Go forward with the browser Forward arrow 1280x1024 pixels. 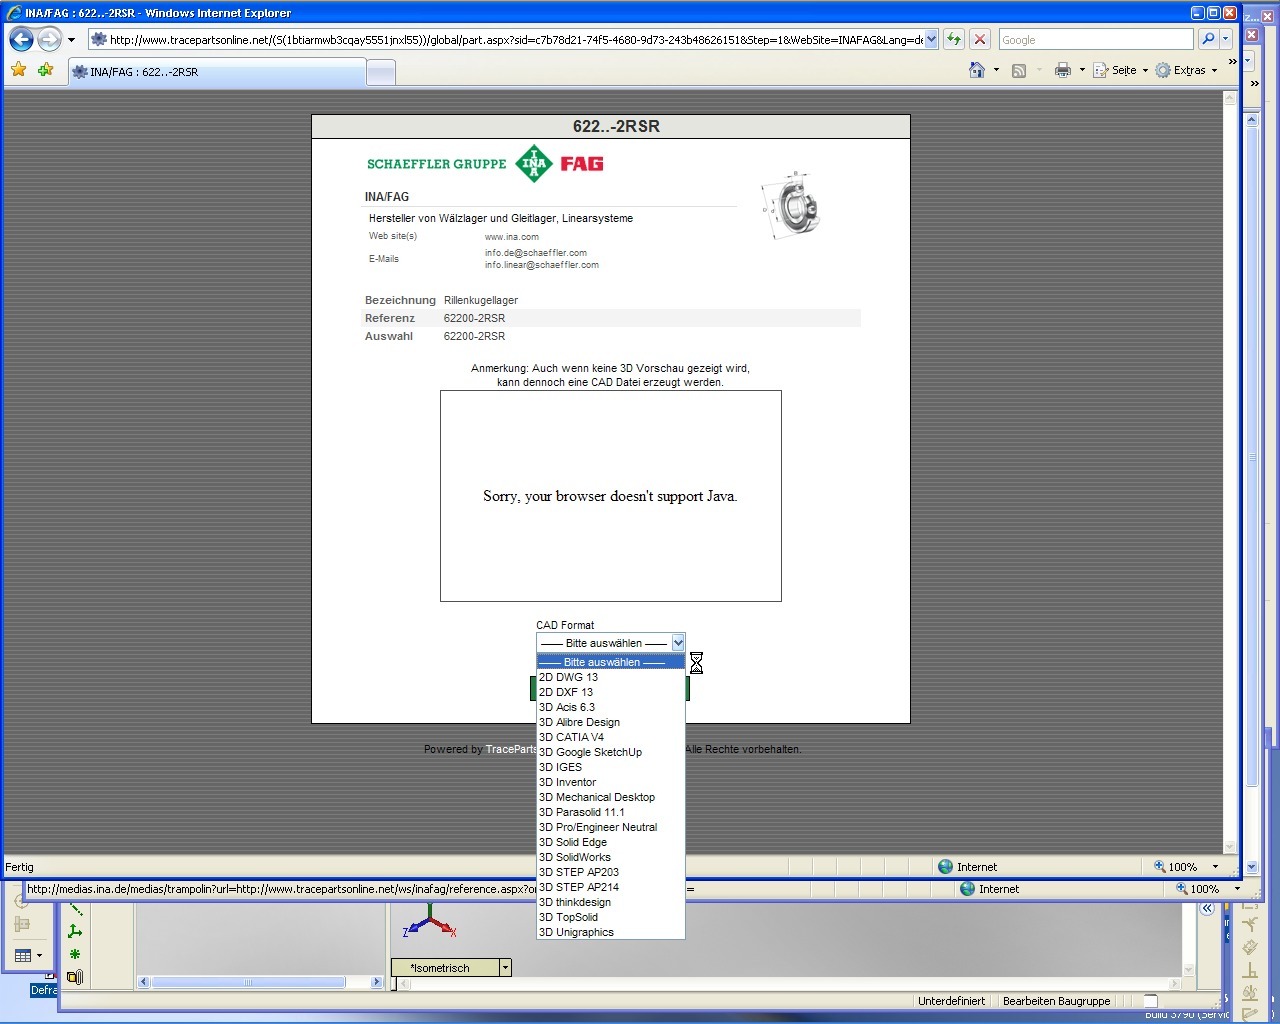pos(49,39)
